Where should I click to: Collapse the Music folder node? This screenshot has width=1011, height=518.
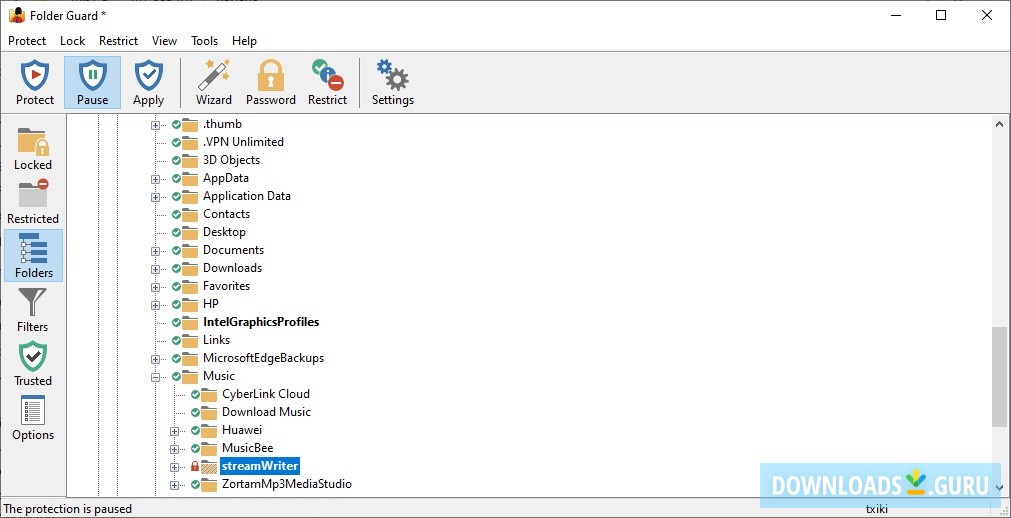155,377
